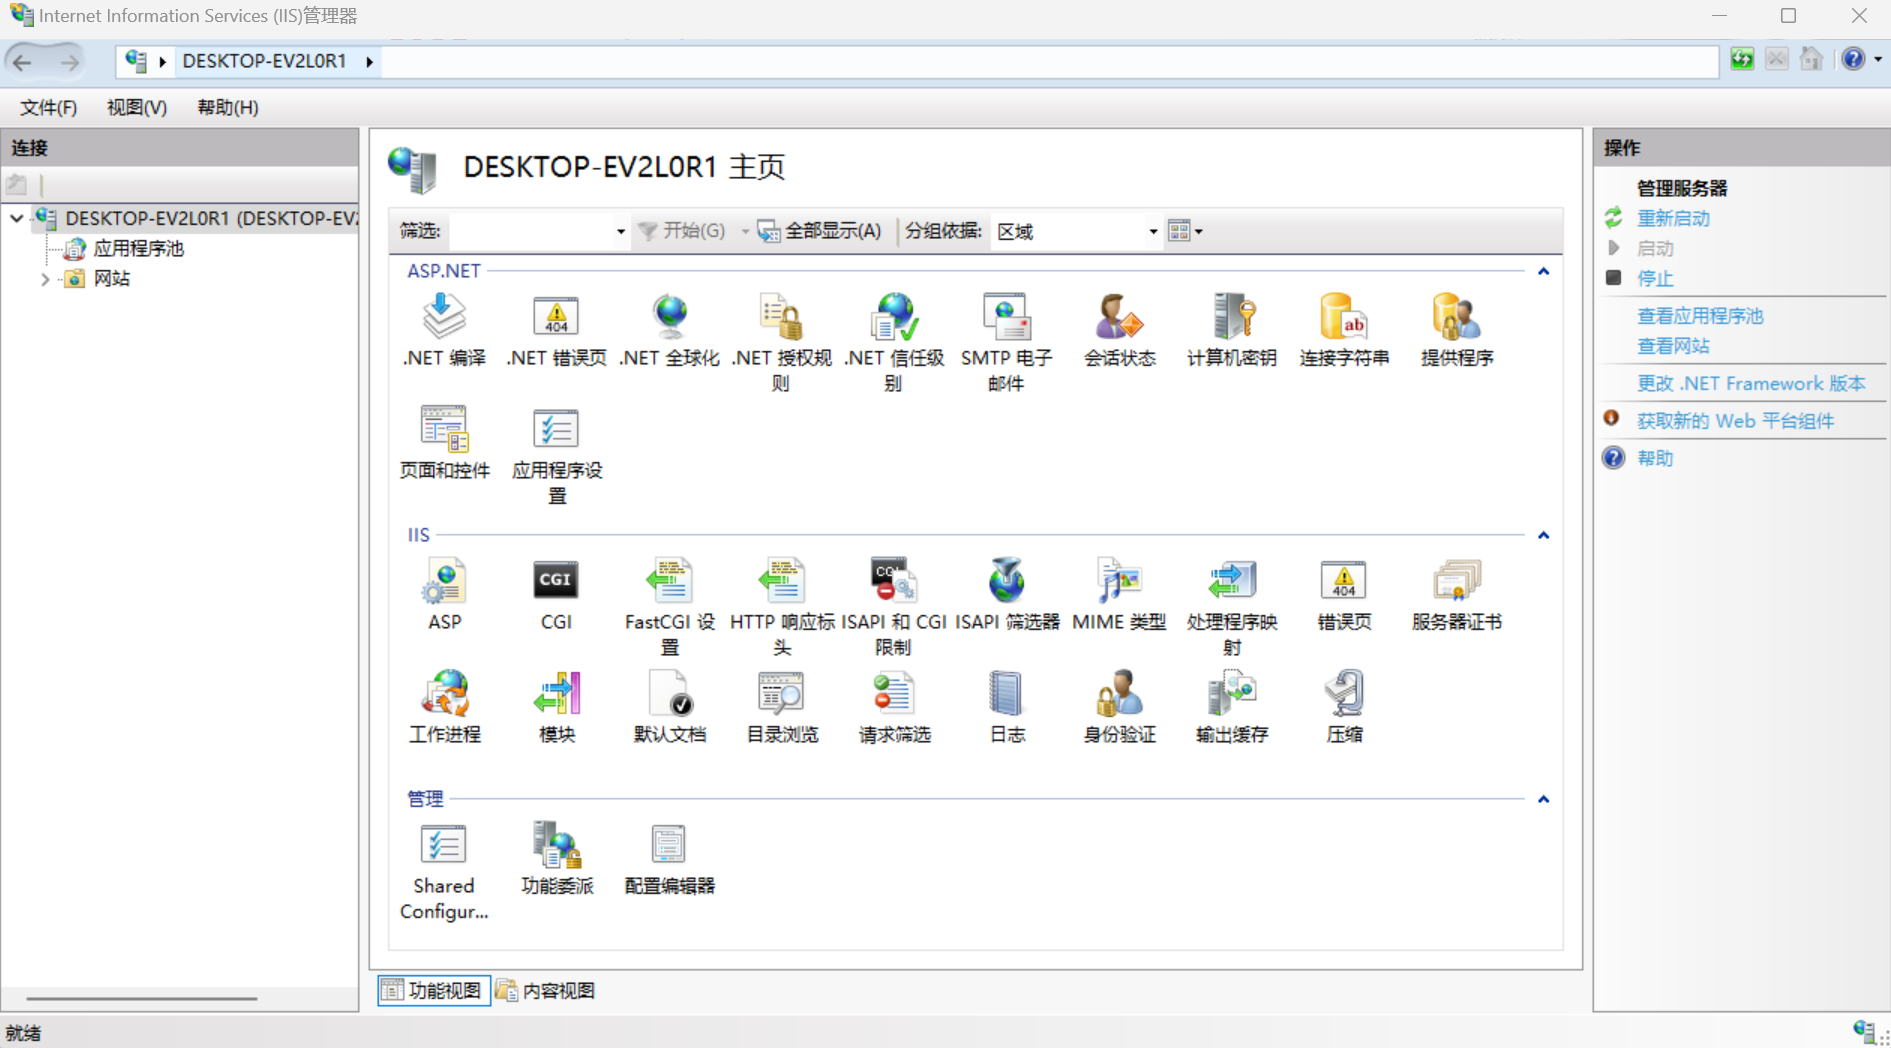The width and height of the screenshot is (1891, 1048).
Task: Open the 查看应用程序池 link
Action: [x=1700, y=316]
